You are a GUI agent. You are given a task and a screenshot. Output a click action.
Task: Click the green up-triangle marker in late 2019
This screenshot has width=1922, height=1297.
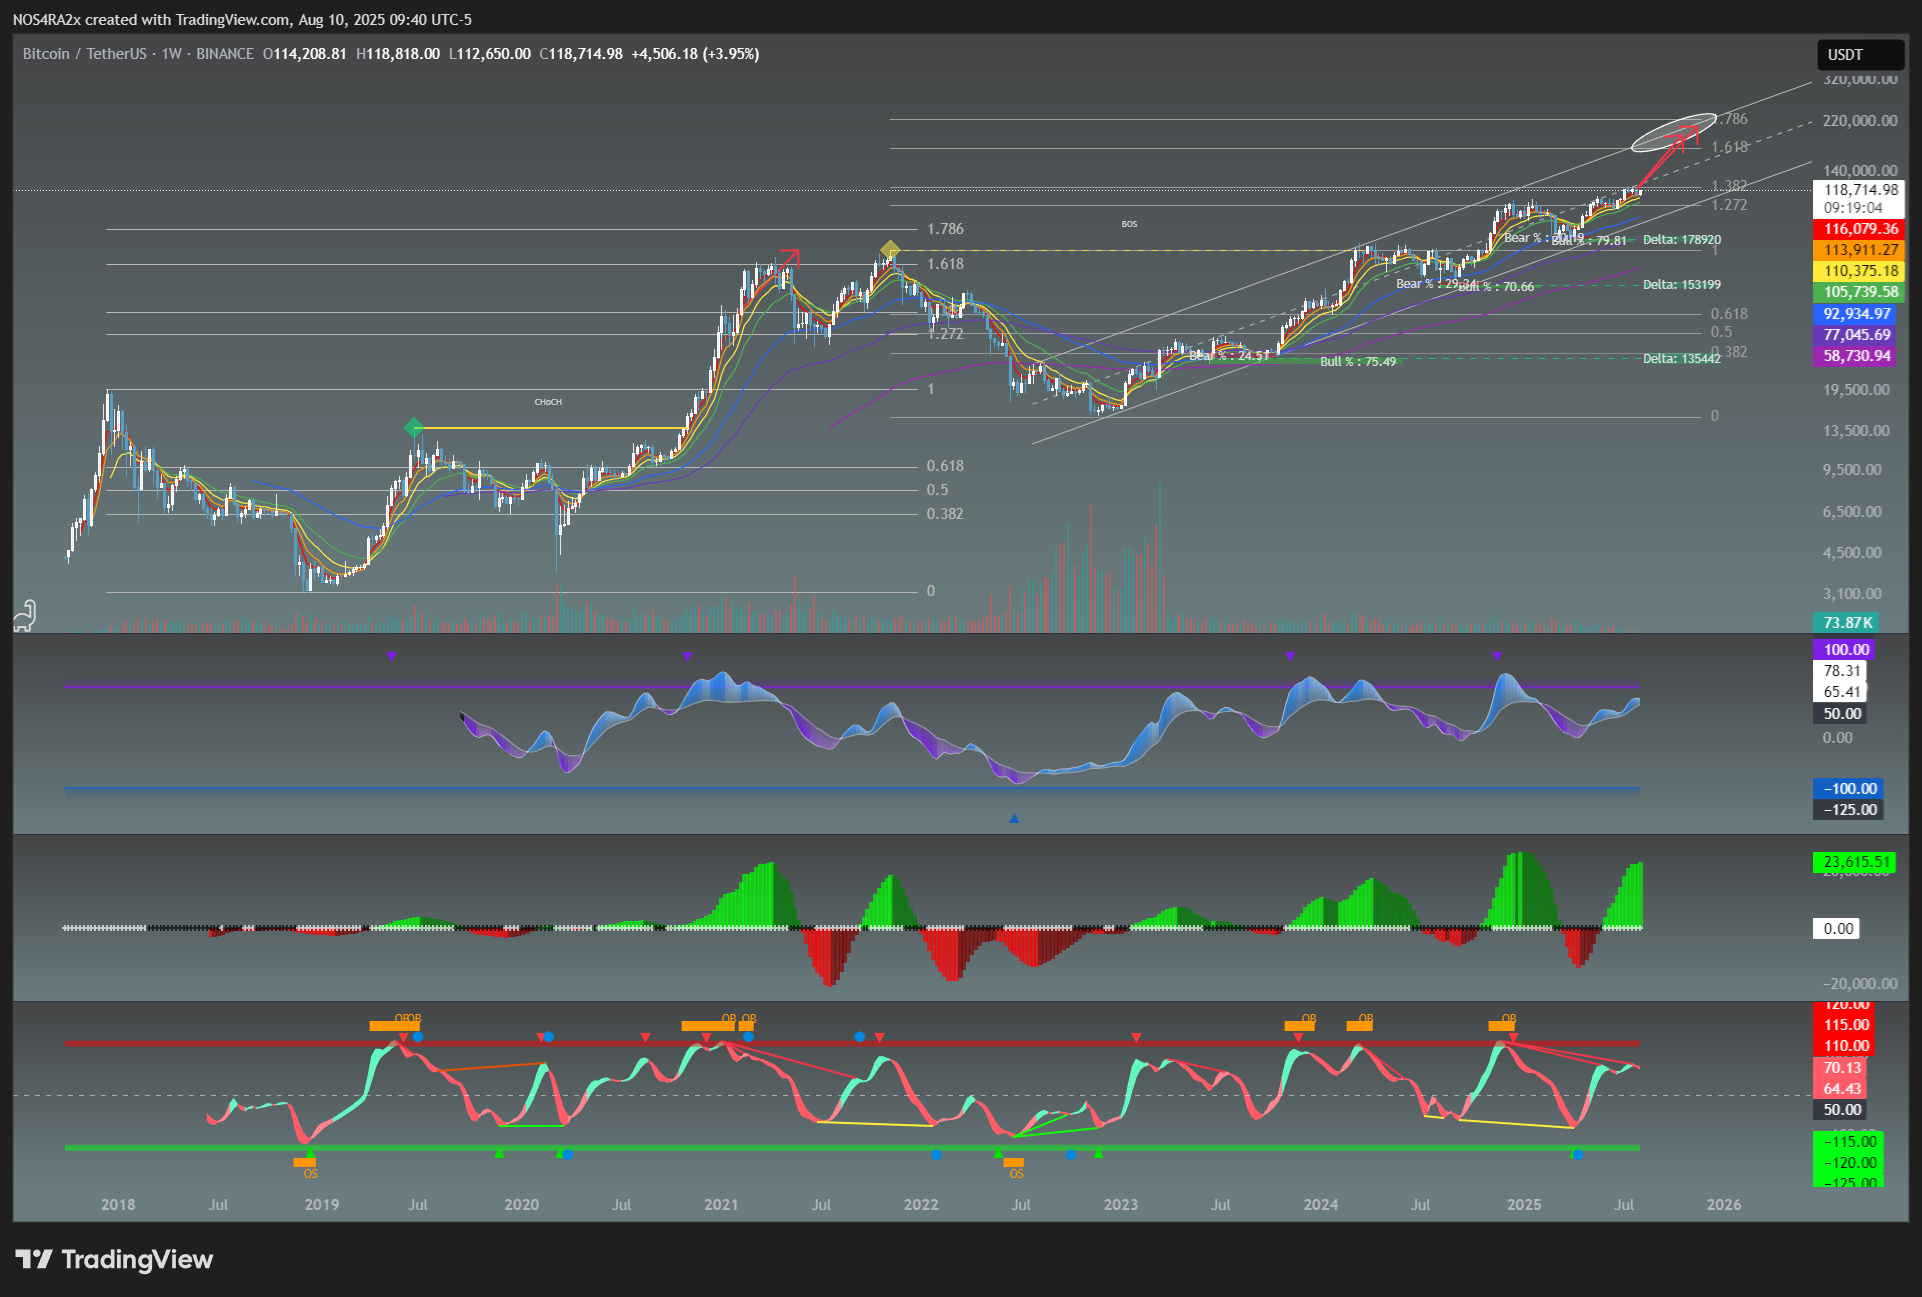pos(500,1153)
